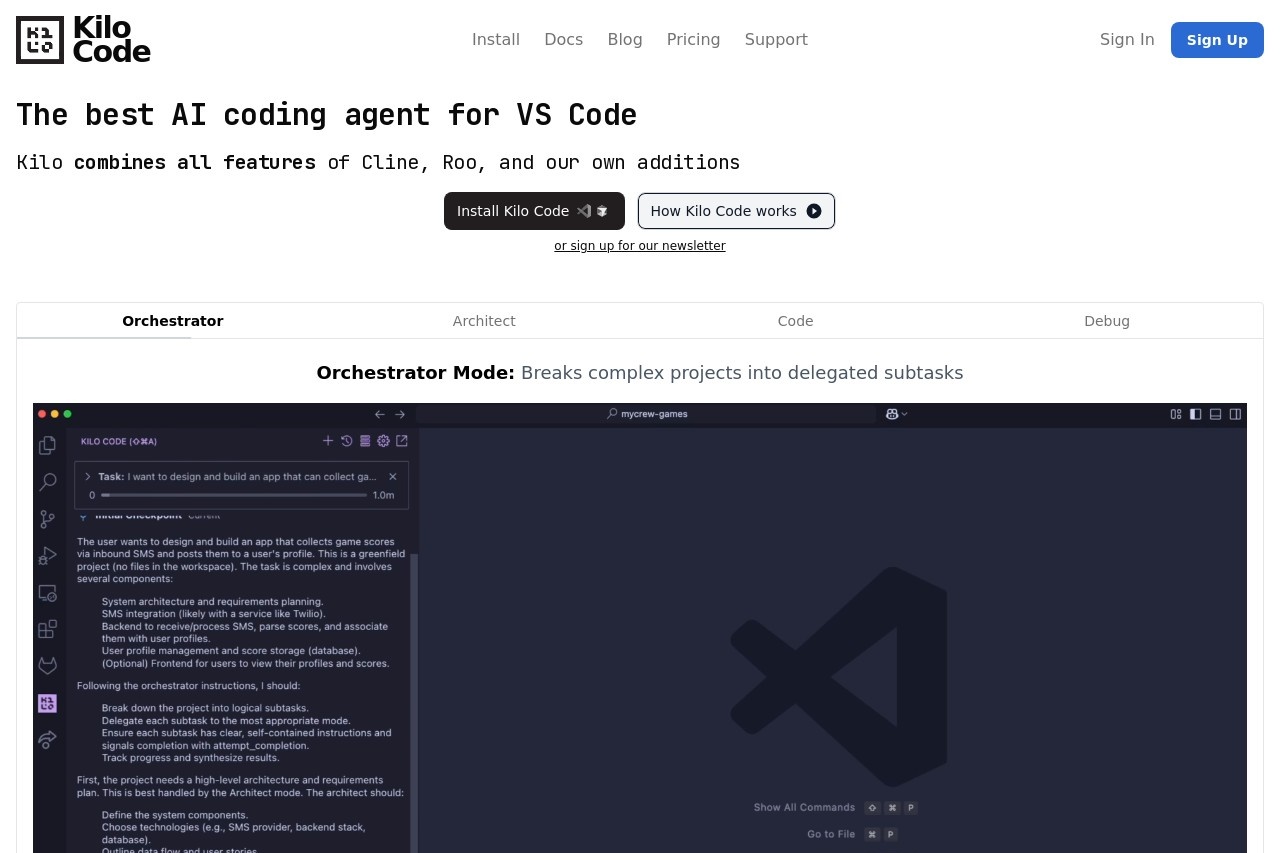Click Go to File hint text
This screenshot has height=853, width=1280.
coord(831,834)
